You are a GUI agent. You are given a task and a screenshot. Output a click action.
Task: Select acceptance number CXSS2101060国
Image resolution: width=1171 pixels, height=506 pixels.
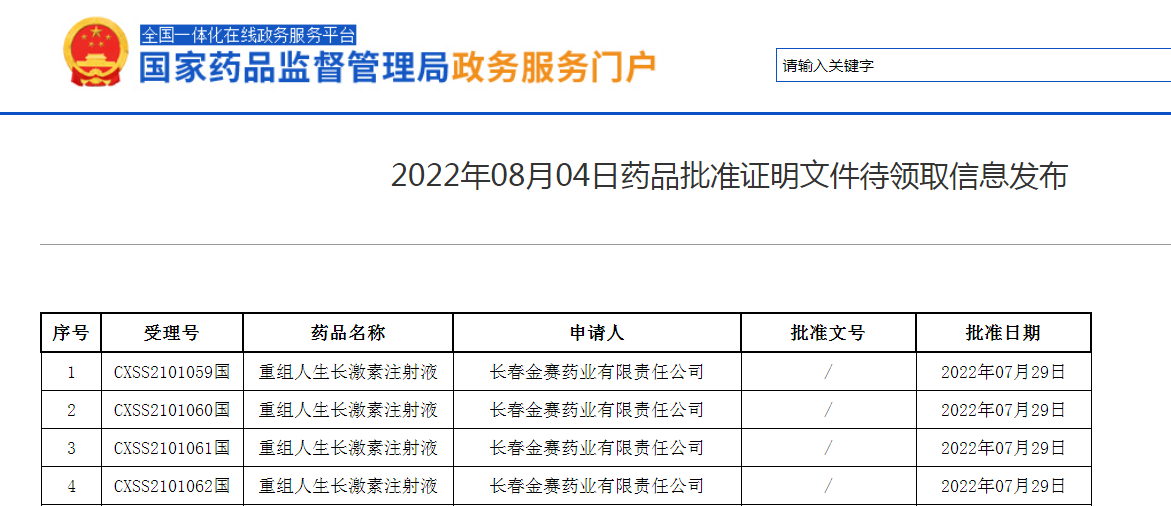(172, 410)
